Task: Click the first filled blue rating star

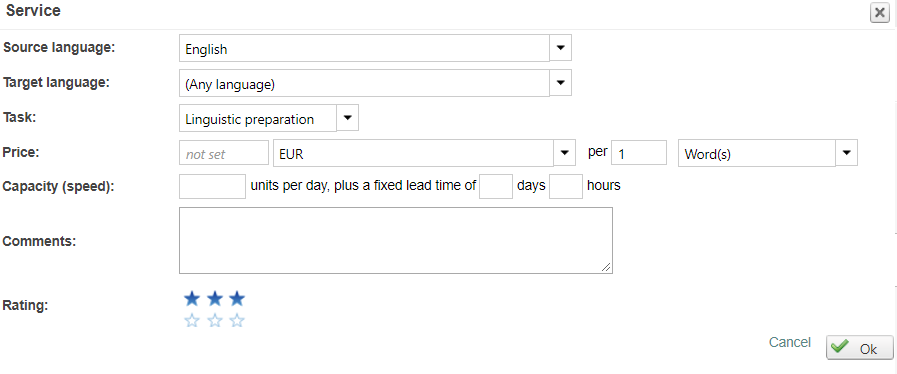Action: click(x=192, y=299)
